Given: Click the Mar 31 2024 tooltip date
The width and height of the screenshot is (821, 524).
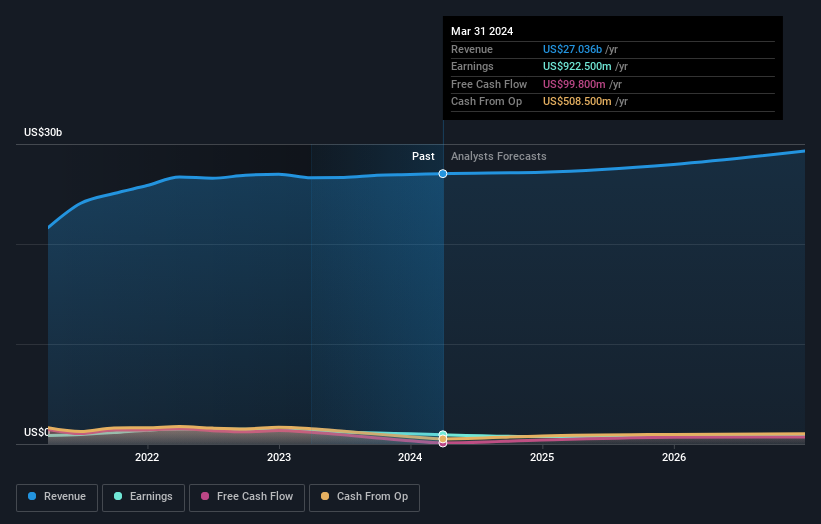Looking at the screenshot, I should click(x=482, y=31).
